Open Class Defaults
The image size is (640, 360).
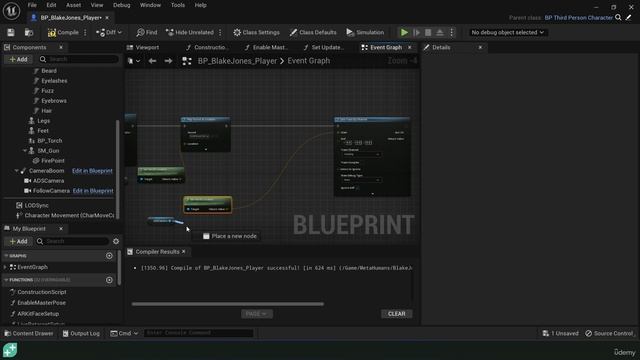point(313,32)
